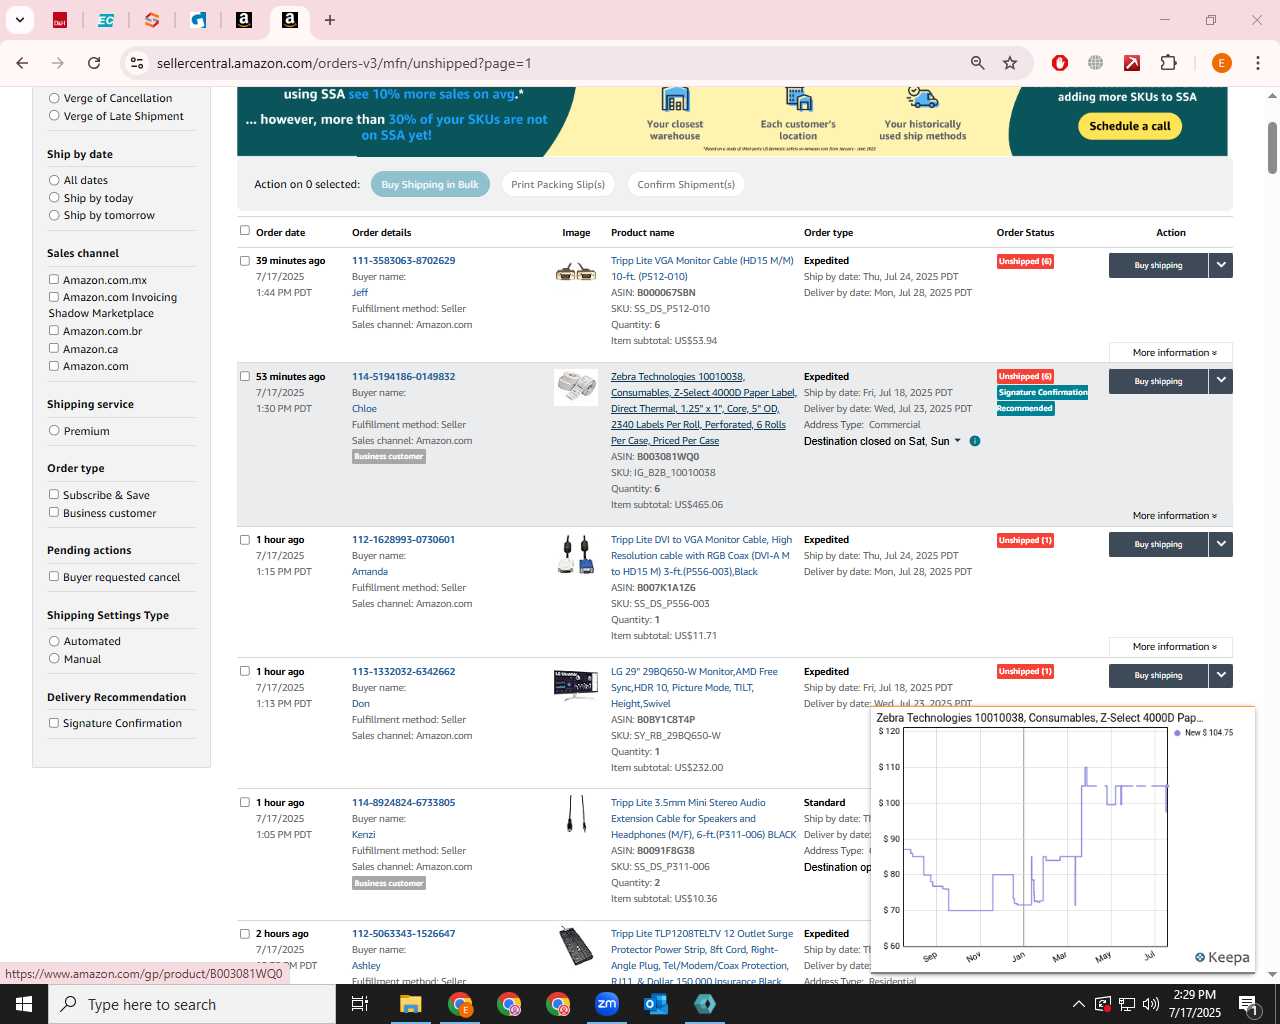Check the Business customer order type
Image resolution: width=1280 pixels, height=1024 pixels.
point(54,513)
